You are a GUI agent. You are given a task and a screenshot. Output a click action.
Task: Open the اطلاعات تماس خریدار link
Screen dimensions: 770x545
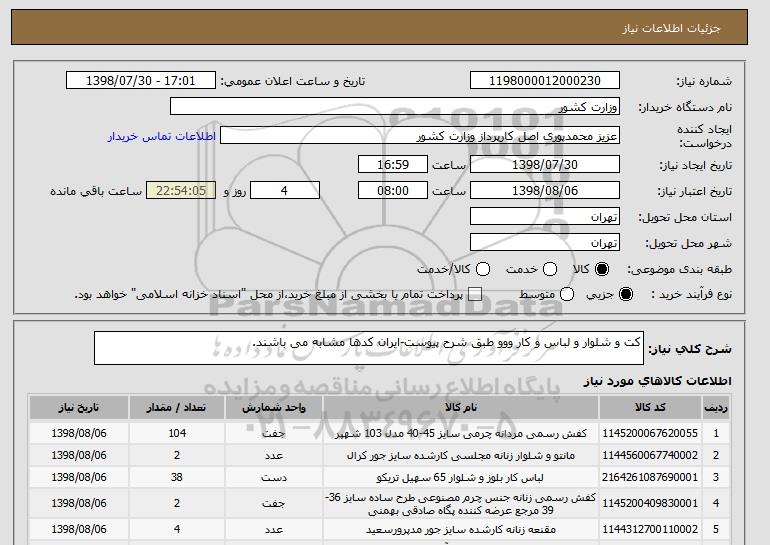pyautogui.click(x=162, y=136)
